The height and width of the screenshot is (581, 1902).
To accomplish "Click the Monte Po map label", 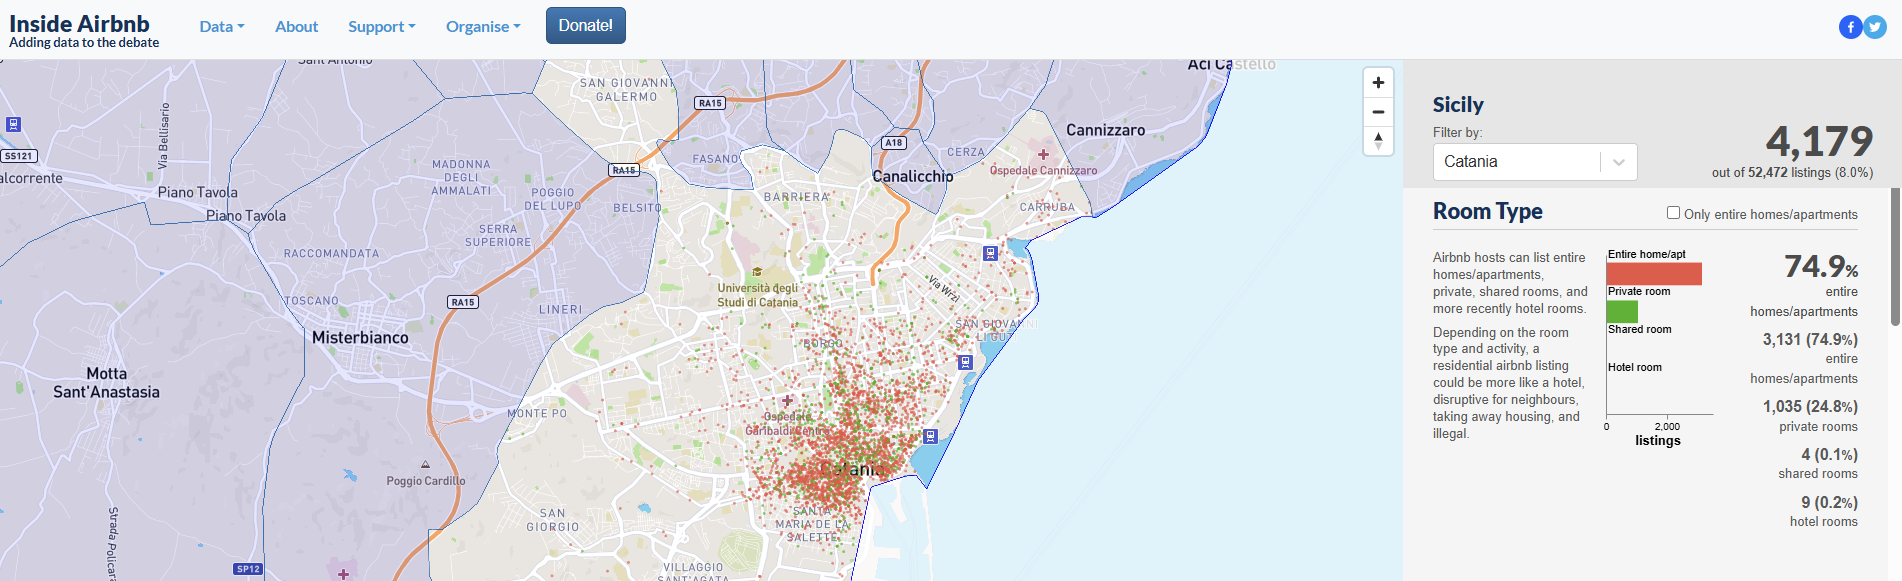I will coord(537,413).
